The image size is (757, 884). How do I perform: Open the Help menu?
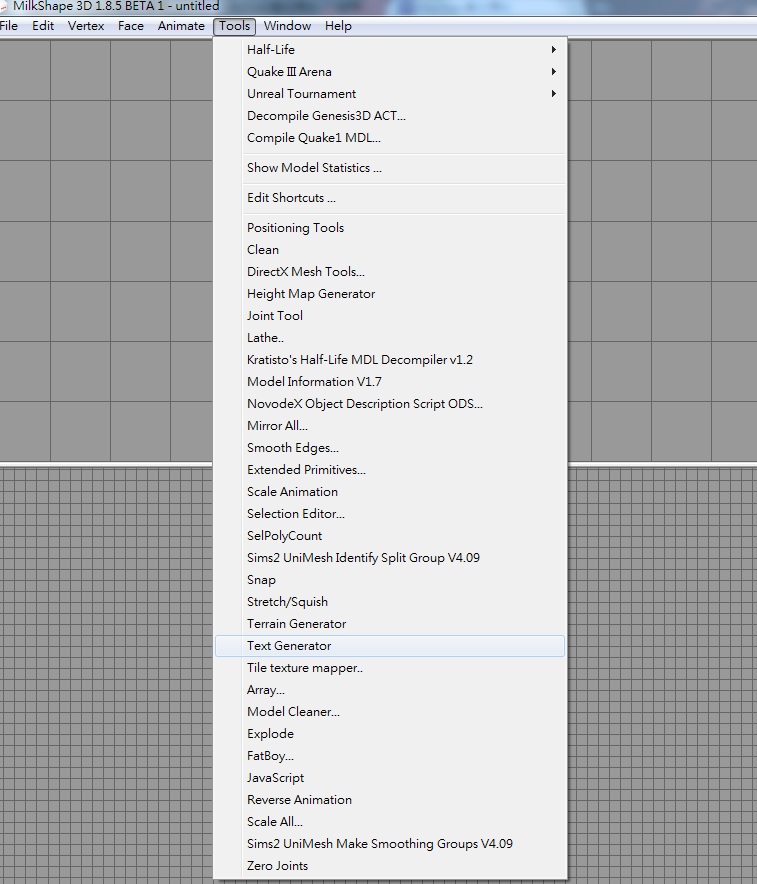click(338, 26)
